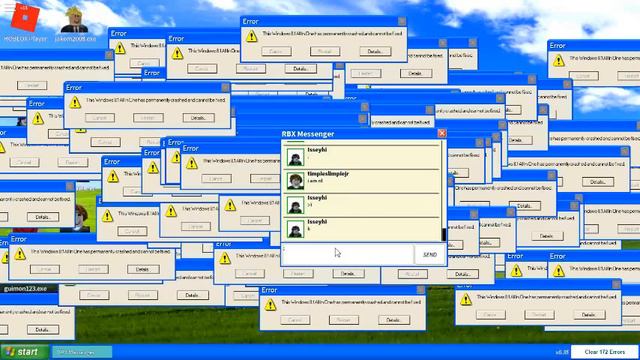Viewport: 640px width, 360px height.
Task: Focus the RBX Messenger message input box
Action: coord(347,255)
